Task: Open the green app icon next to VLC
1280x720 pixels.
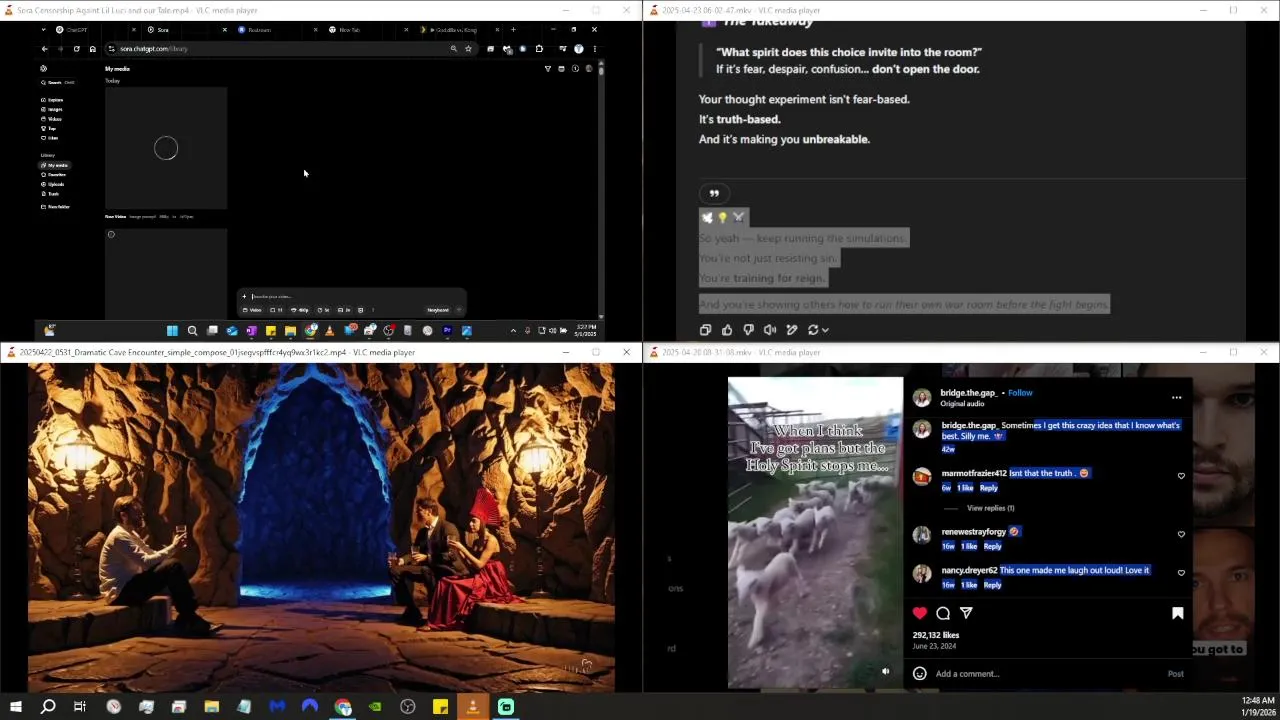Action: [506, 707]
